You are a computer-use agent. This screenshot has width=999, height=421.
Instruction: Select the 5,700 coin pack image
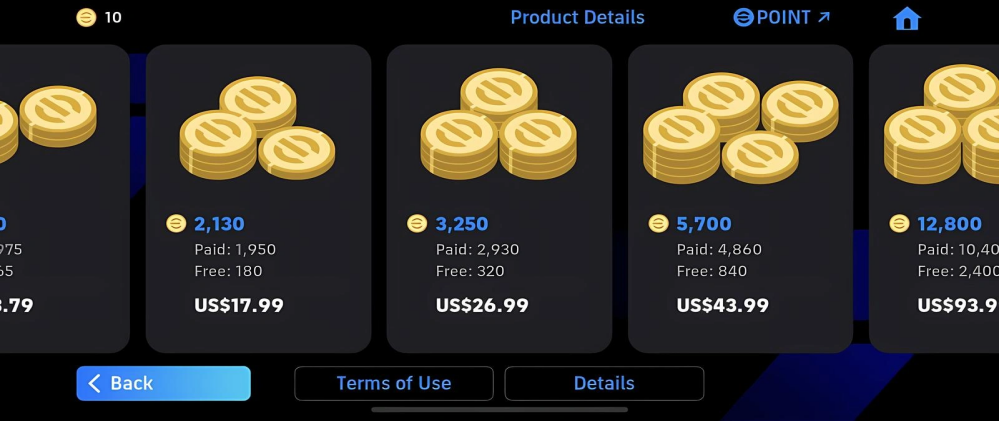click(x=740, y=127)
